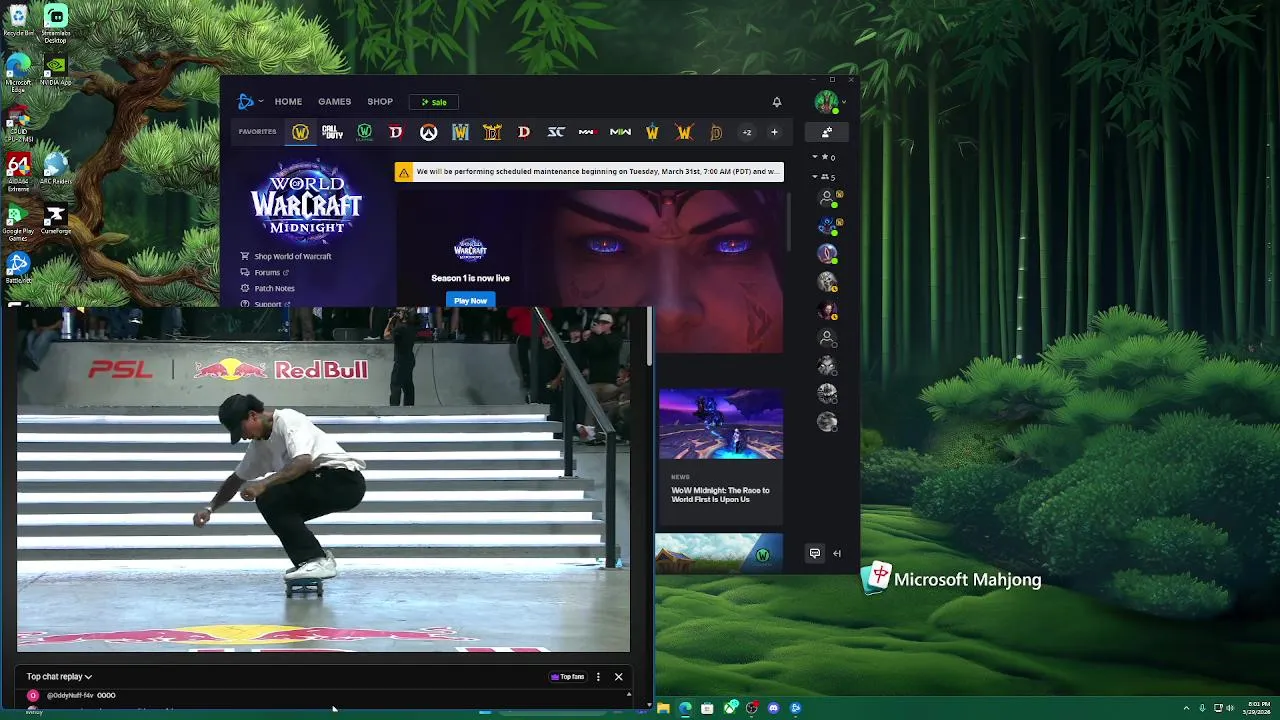Image resolution: width=1280 pixels, height=720 pixels.
Task: Open the chat icon in Battle.net
Action: [815, 553]
